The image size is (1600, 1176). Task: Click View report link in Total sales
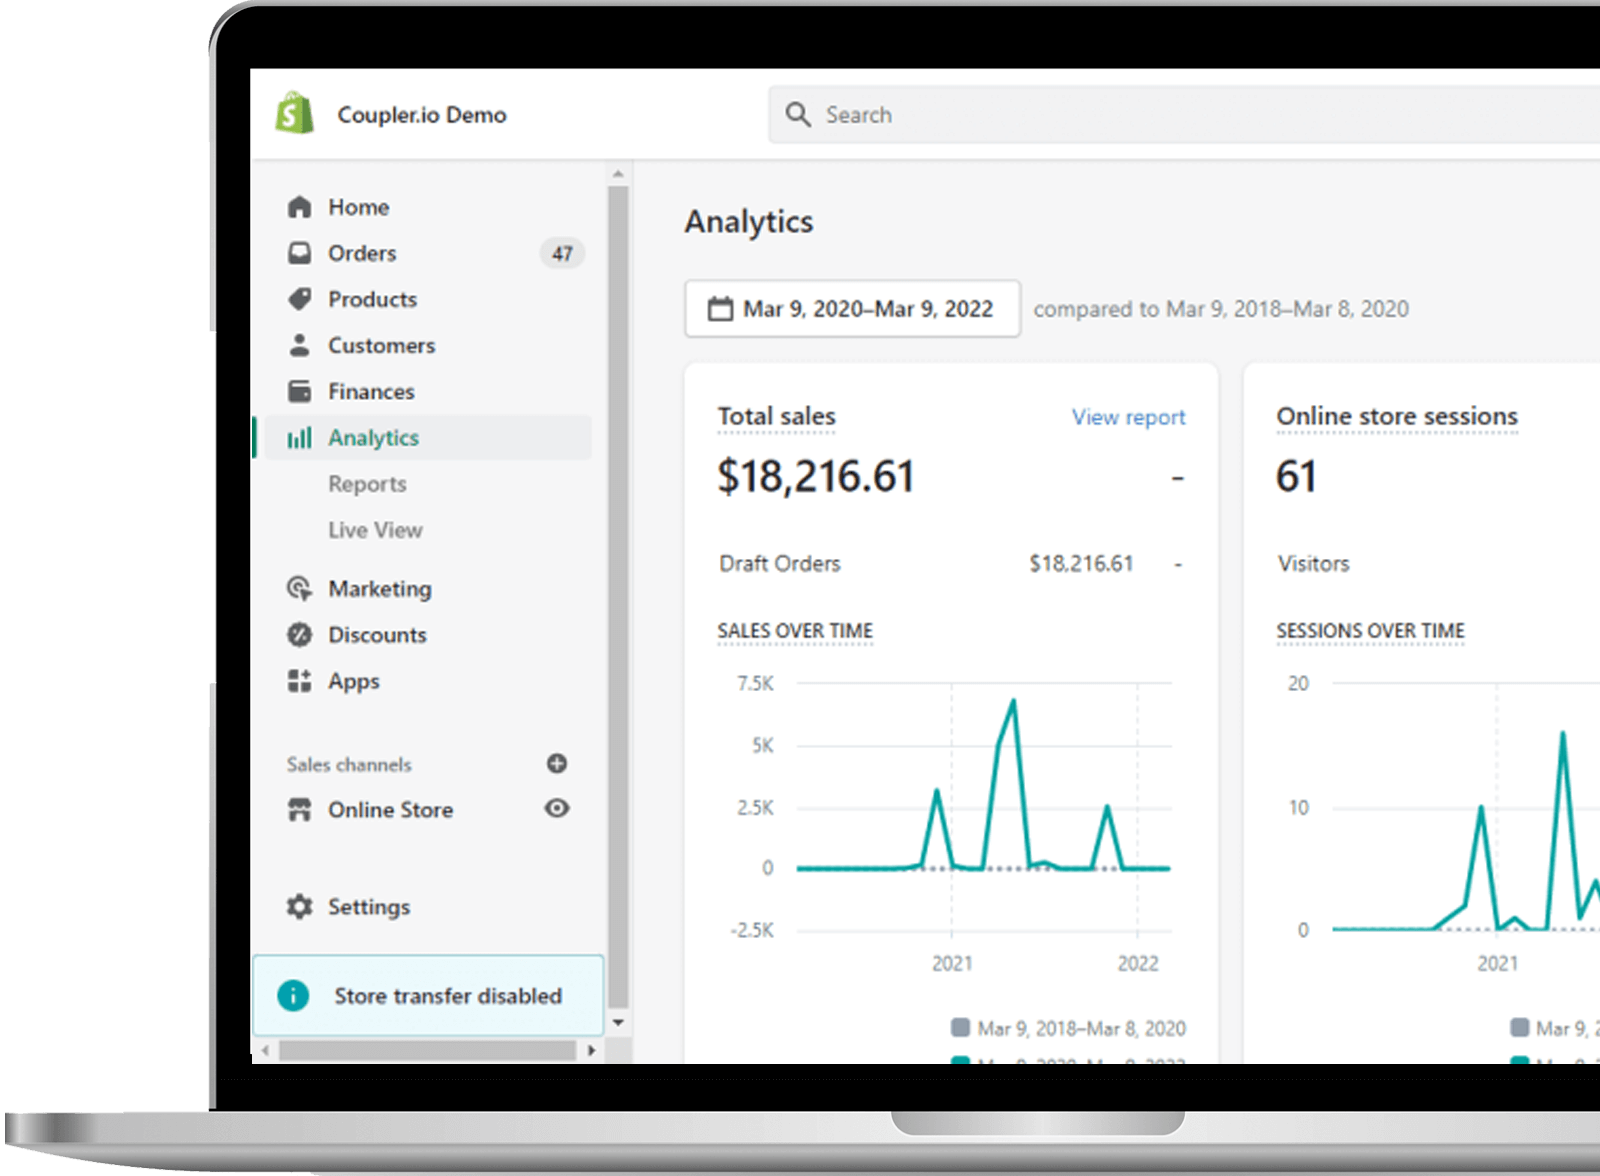pyautogui.click(x=1128, y=417)
